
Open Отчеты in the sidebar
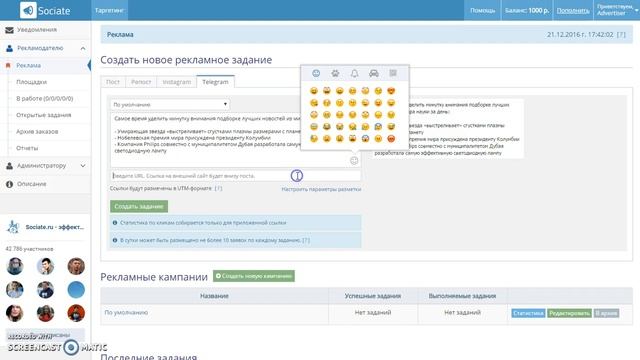tap(27, 148)
